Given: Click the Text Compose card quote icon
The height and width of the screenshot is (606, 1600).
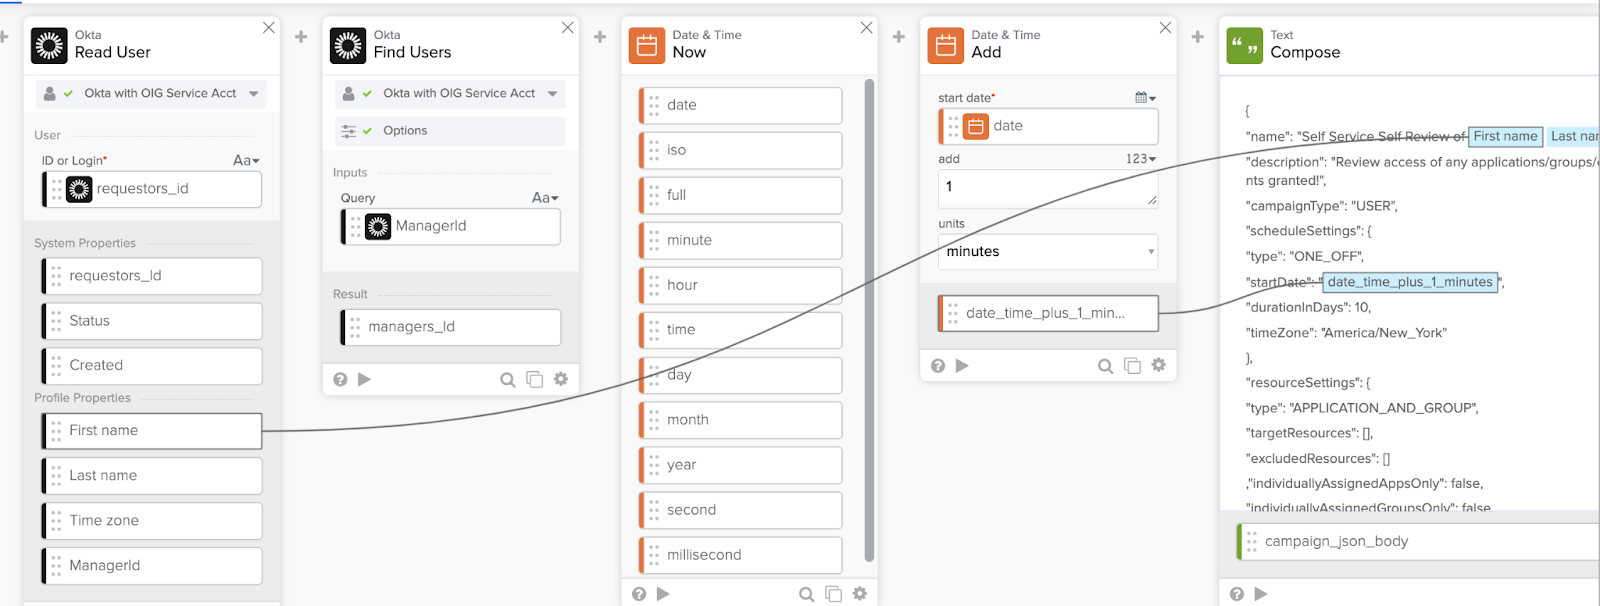Looking at the screenshot, I should tap(1244, 46).
